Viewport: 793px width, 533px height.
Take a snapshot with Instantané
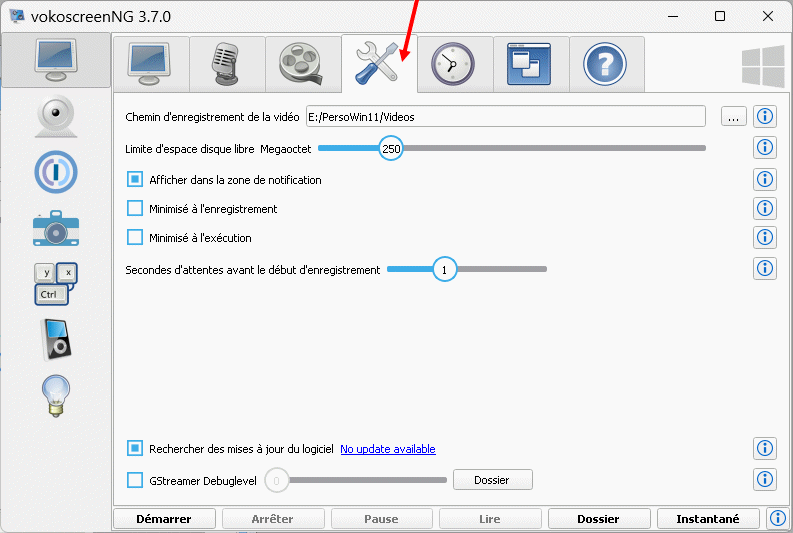point(708,519)
